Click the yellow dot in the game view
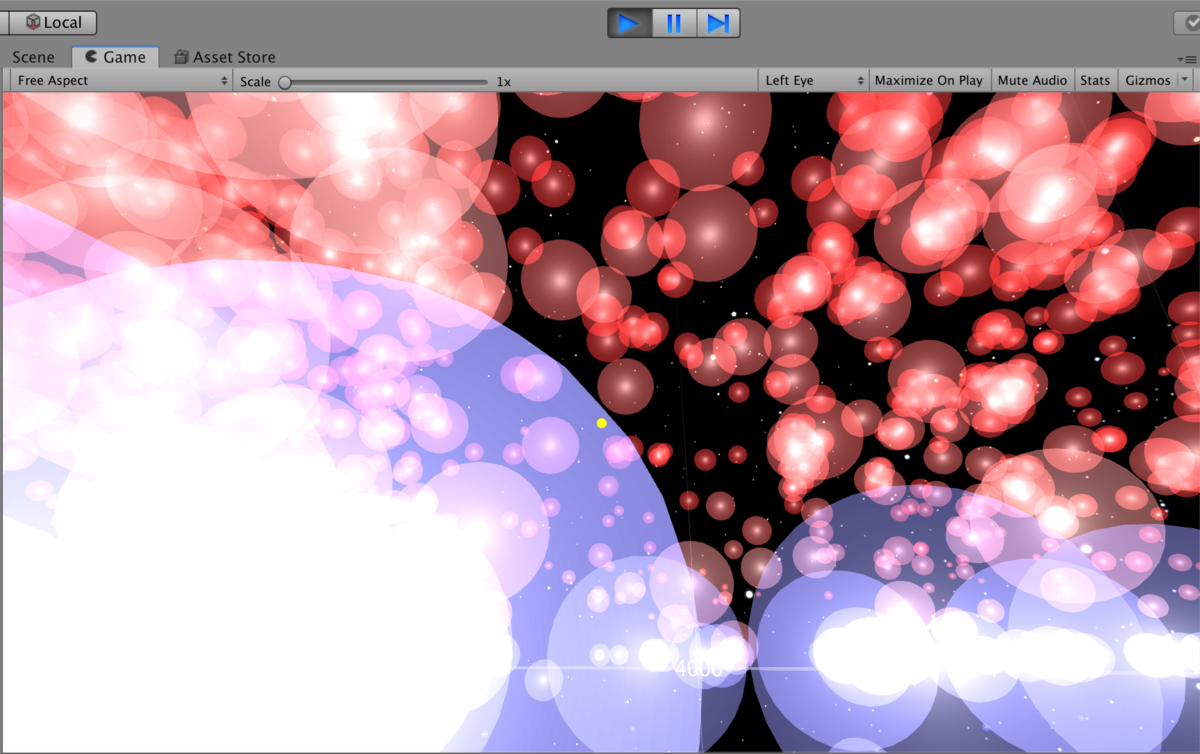The height and width of the screenshot is (754, 1200). (x=602, y=423)
